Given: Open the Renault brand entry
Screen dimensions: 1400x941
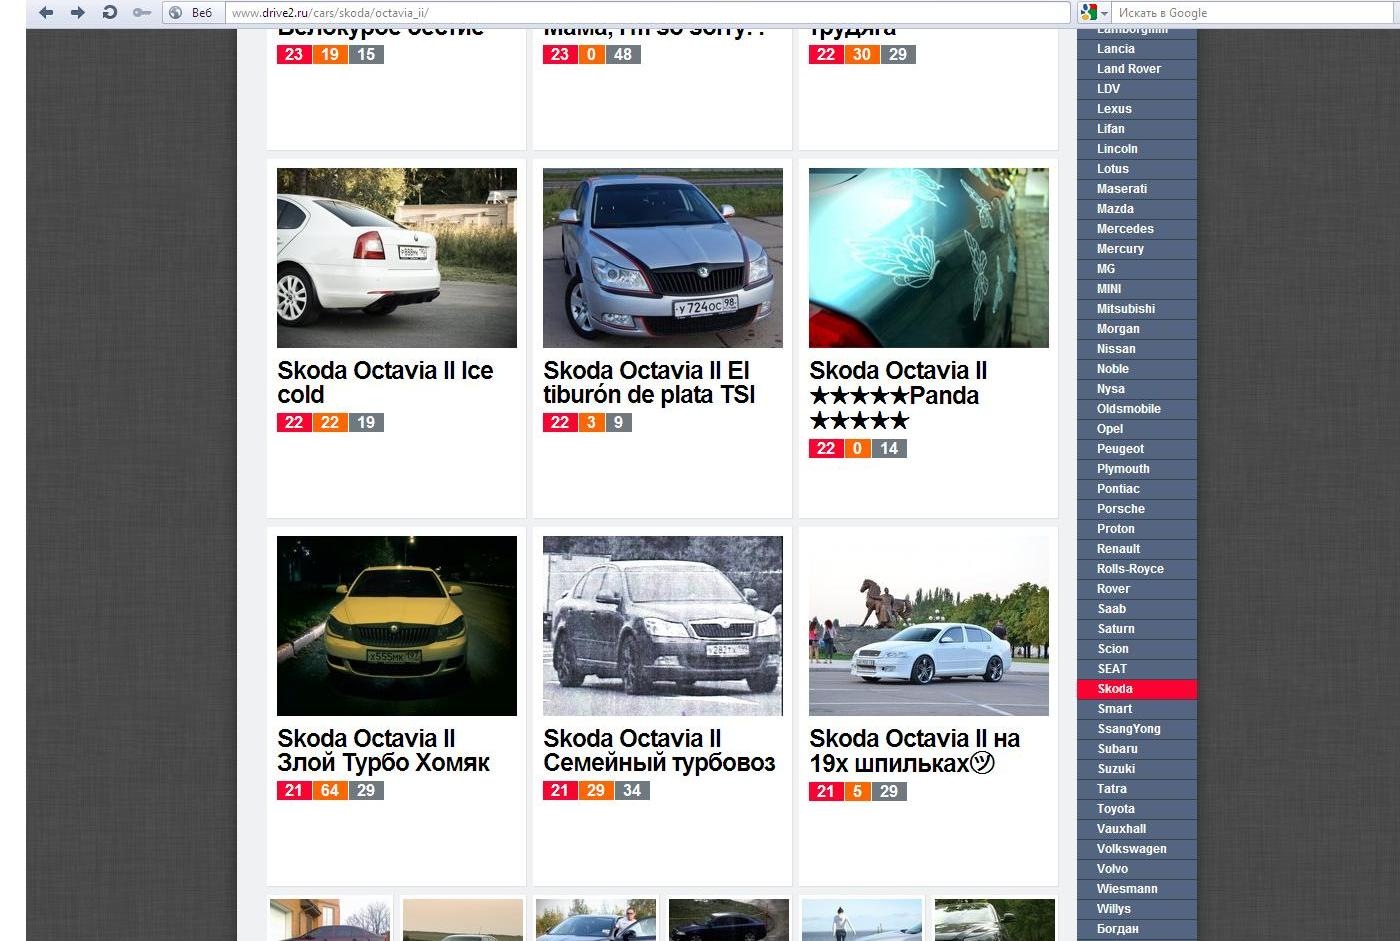Looking at the screenshot, I should (1137, 549).
